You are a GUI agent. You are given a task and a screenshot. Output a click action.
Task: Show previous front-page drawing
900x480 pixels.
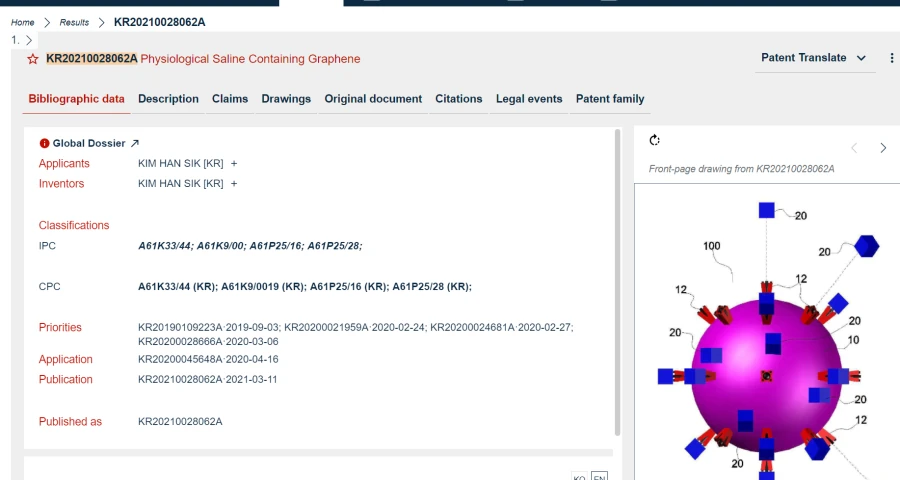click(854, 148)
